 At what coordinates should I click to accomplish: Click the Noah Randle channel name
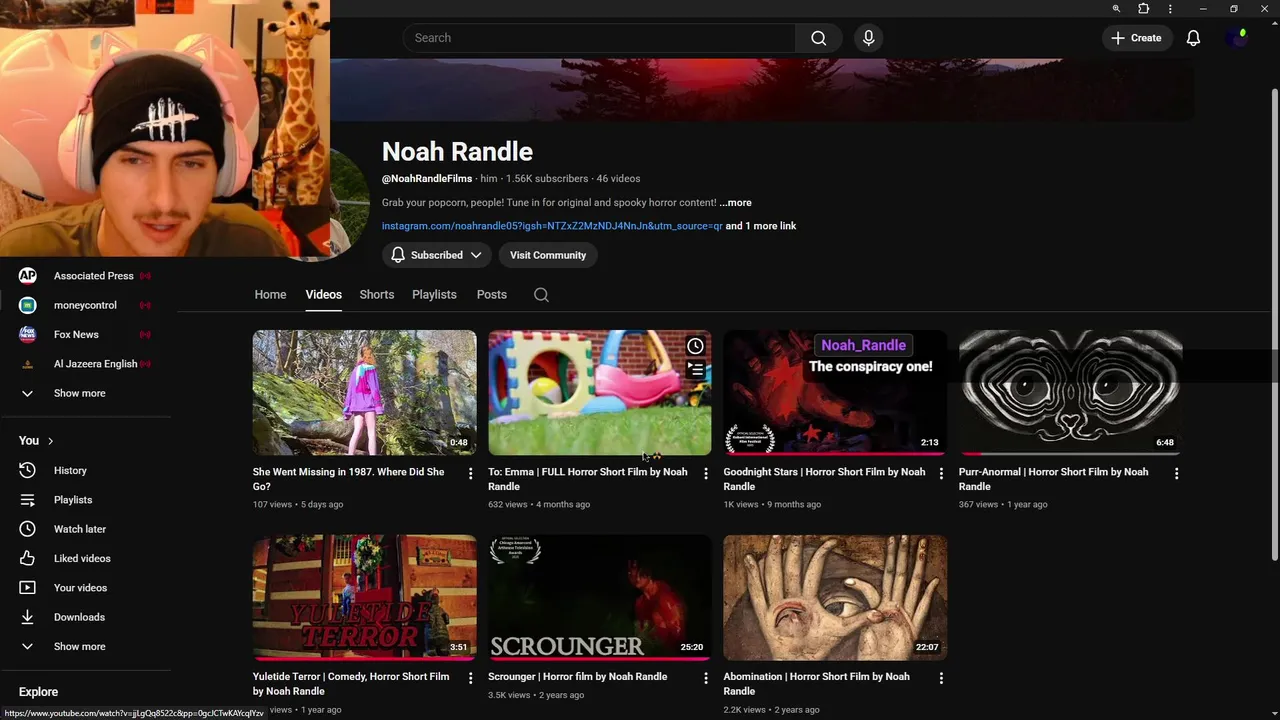click(x=457, y=152)
